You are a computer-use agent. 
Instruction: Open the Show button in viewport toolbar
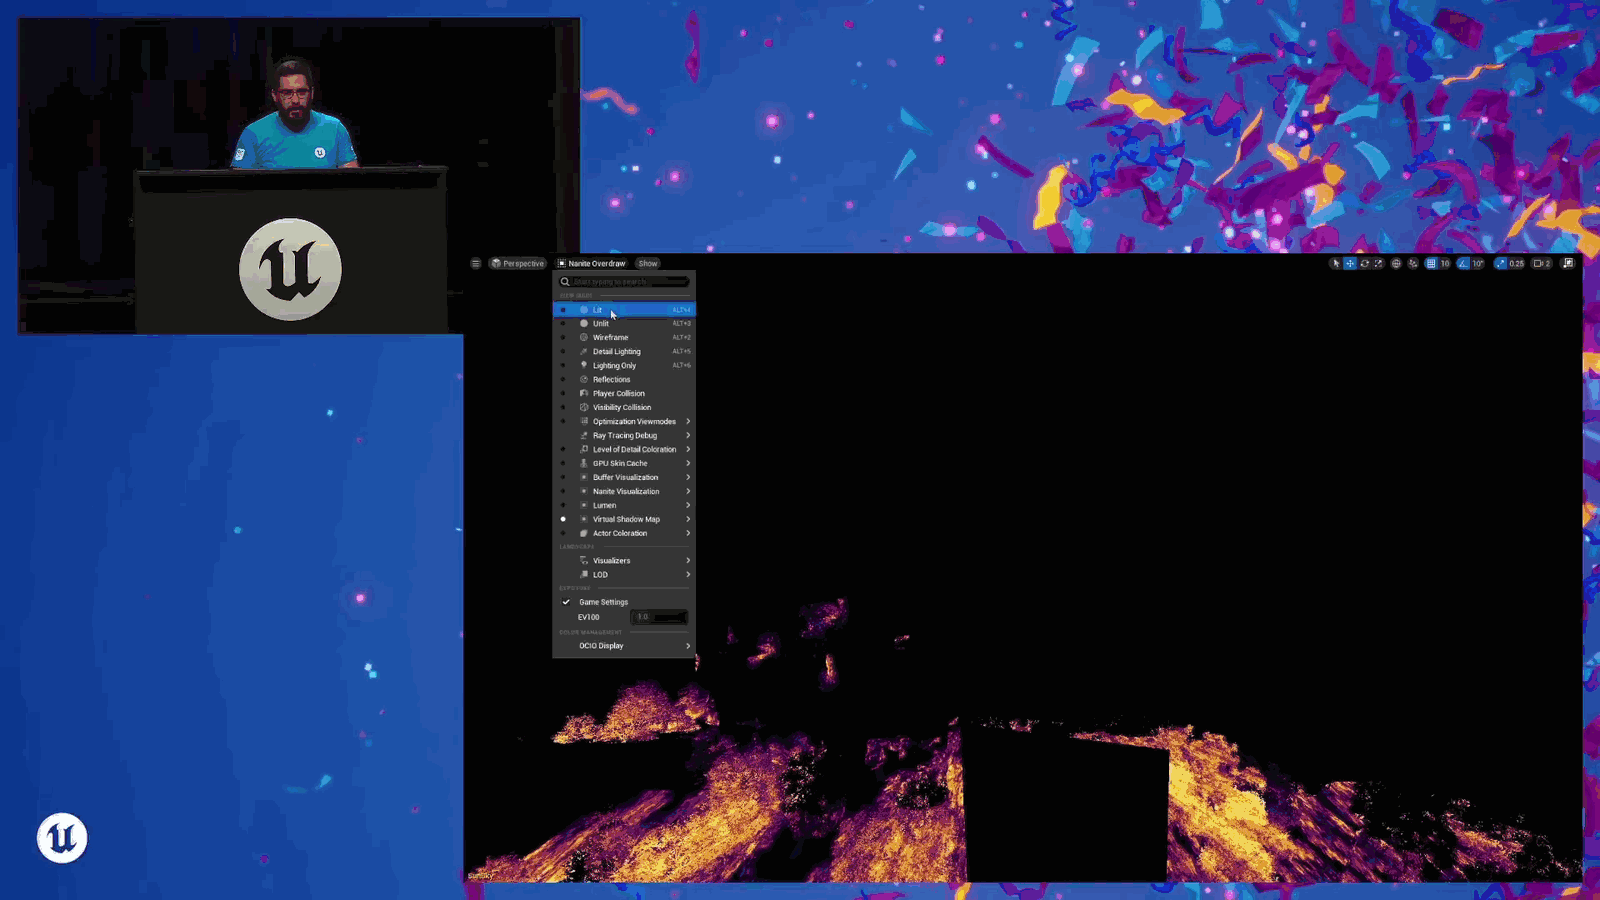click(648, 263)
